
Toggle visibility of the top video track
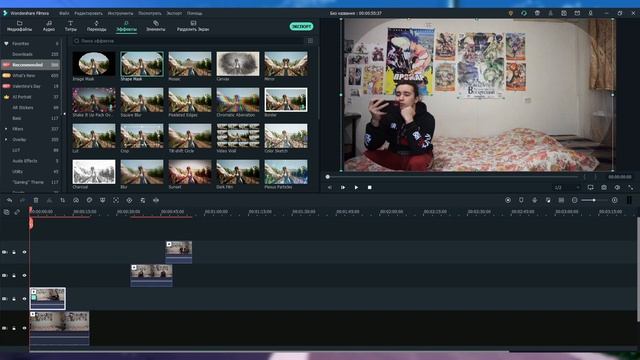click(x=24, y=252)
